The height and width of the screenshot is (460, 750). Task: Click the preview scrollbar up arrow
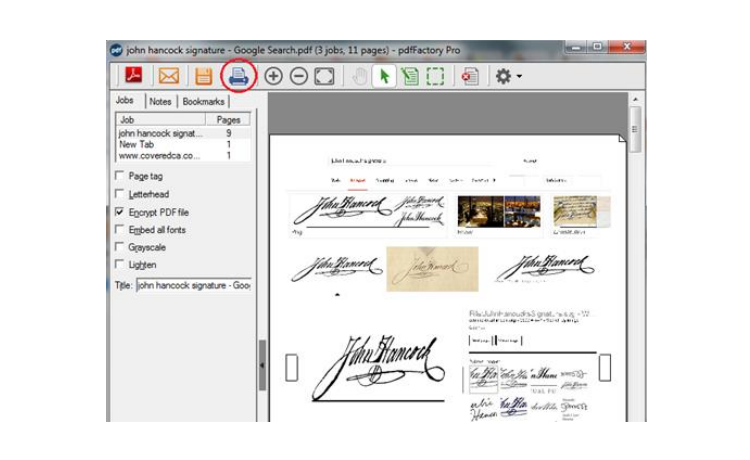pos(635,99)
